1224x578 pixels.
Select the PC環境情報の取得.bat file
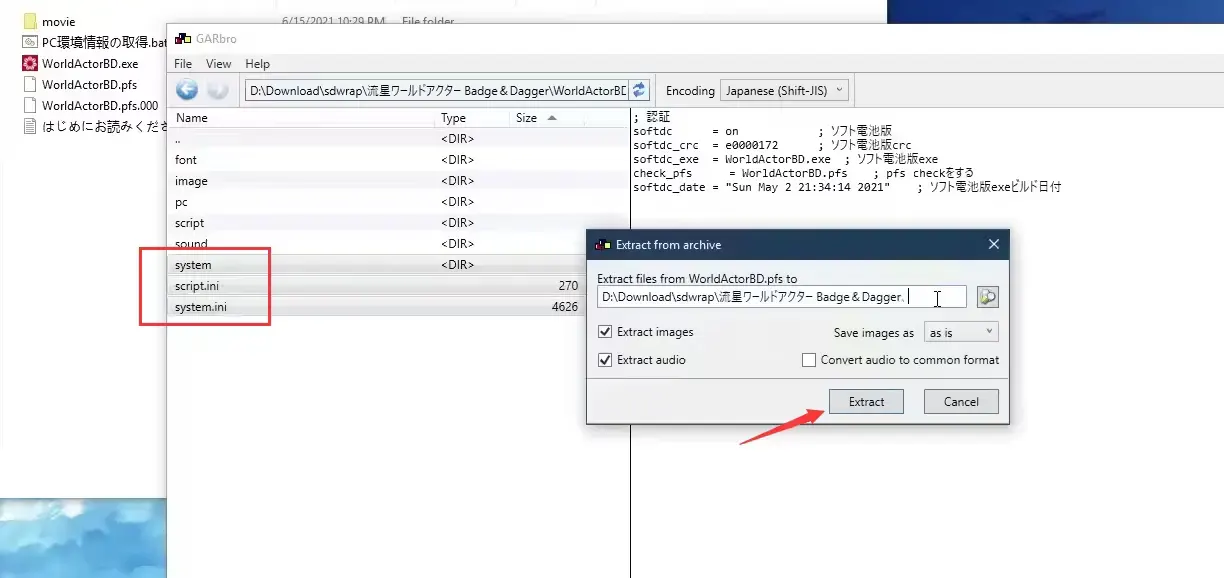click(94, 42)
